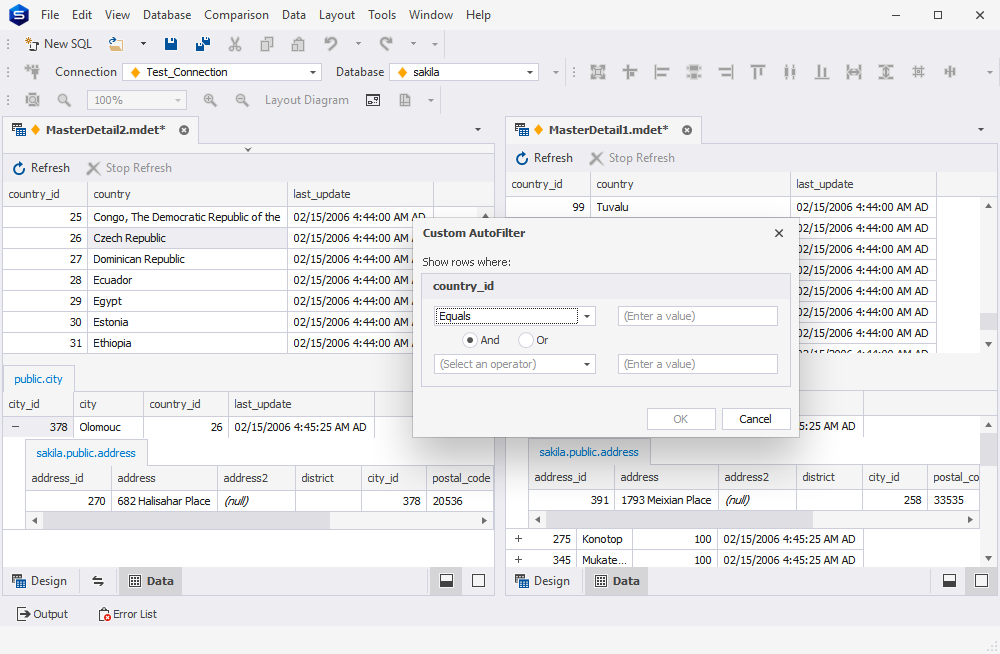Click the New SQL toolbar button
The height and width of the screenshot is (654, 1000).
point(58,44)
